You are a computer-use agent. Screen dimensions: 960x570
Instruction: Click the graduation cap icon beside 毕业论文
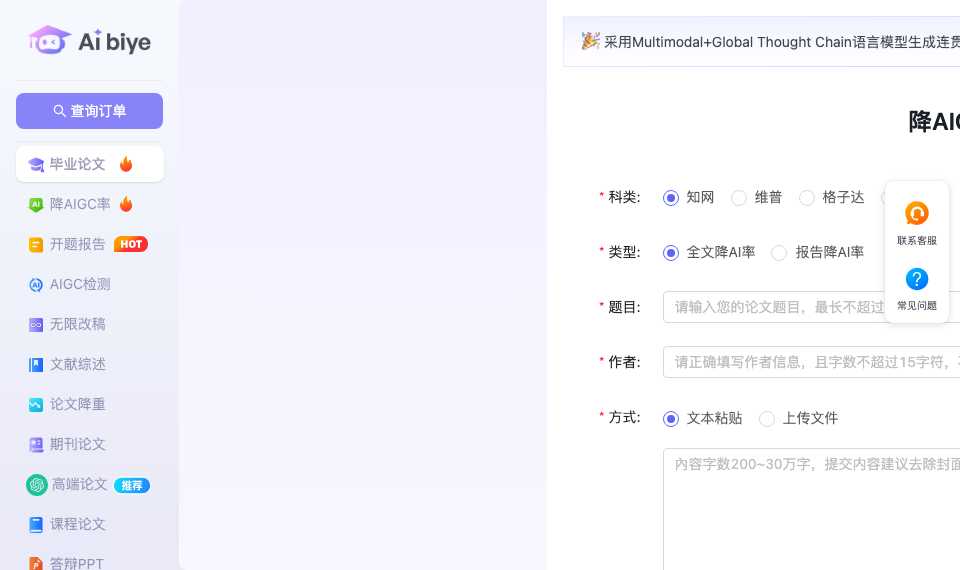pos(36,164)
